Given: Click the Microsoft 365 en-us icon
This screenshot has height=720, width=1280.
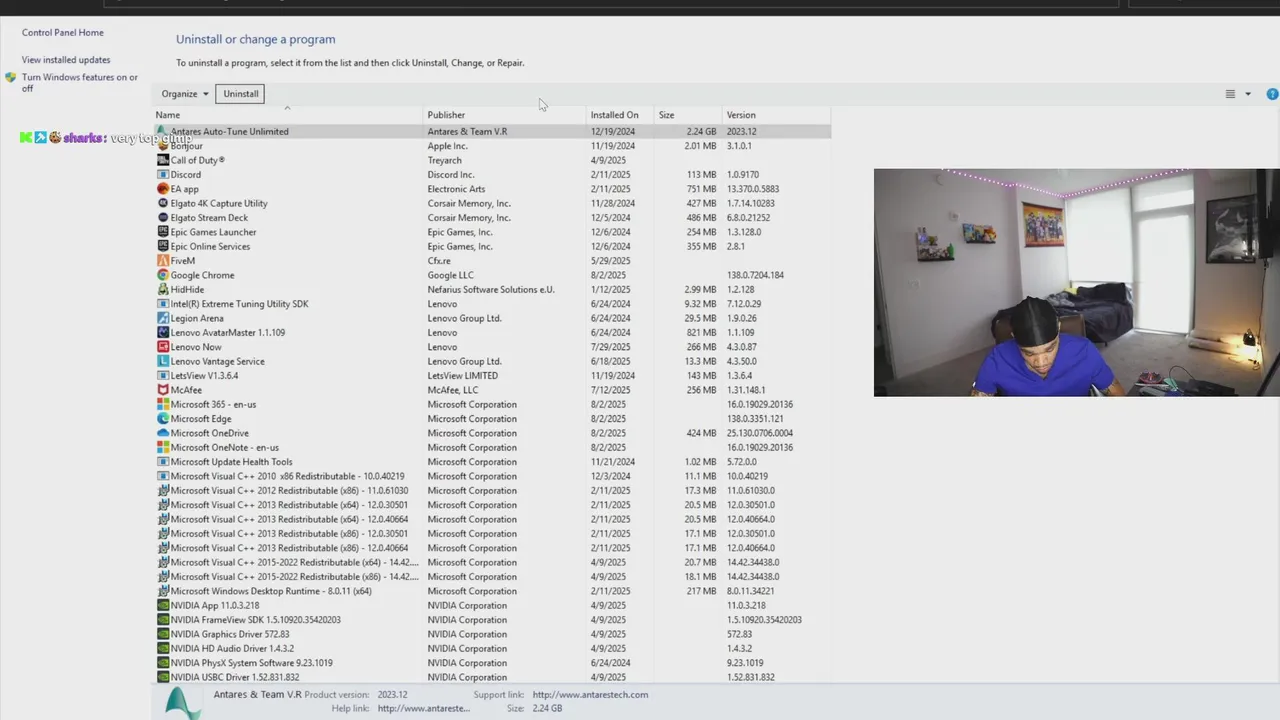Looking at the screenshot, I should (x=163, y=404).
